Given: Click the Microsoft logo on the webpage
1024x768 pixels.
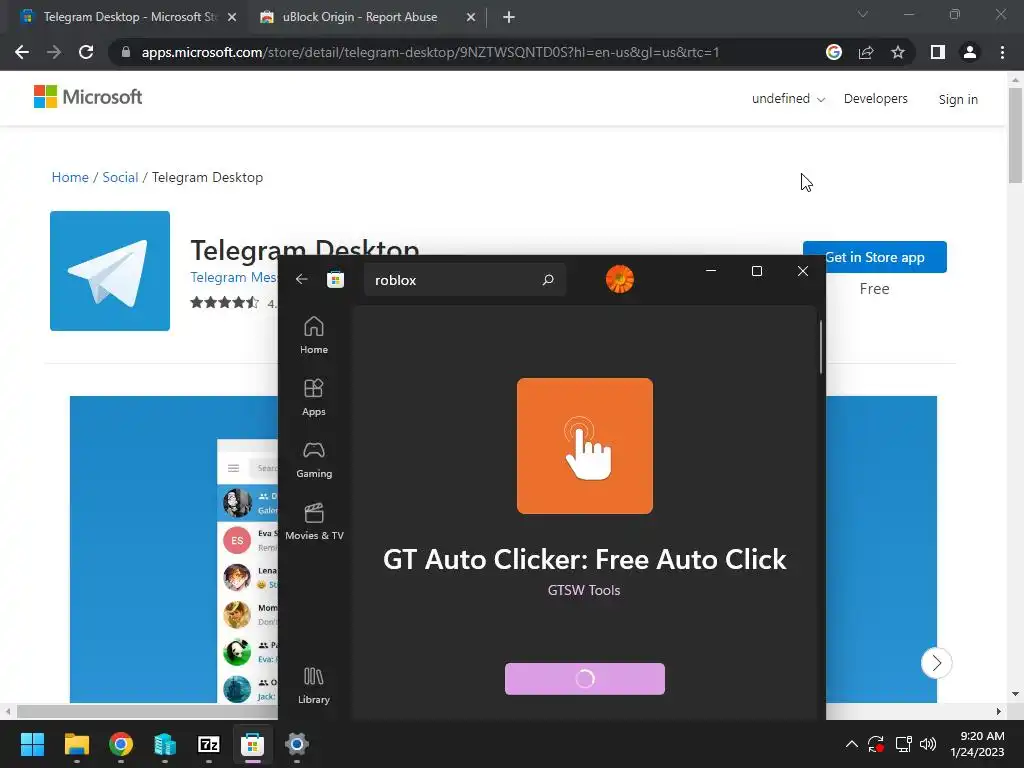Looking at the screenshot, I should click(x=88, y=97).
